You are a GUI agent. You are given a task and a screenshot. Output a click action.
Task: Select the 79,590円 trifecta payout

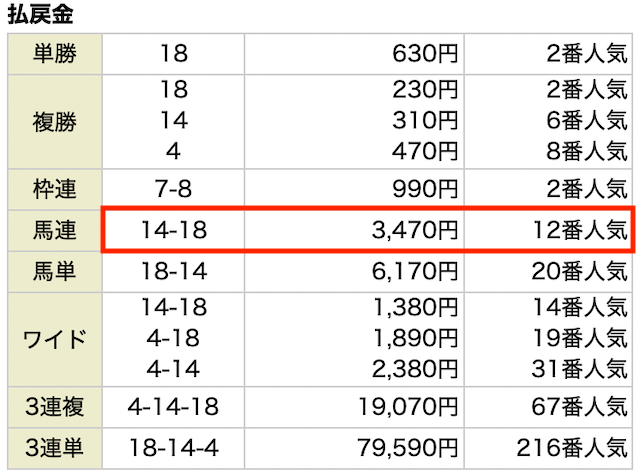408,448
